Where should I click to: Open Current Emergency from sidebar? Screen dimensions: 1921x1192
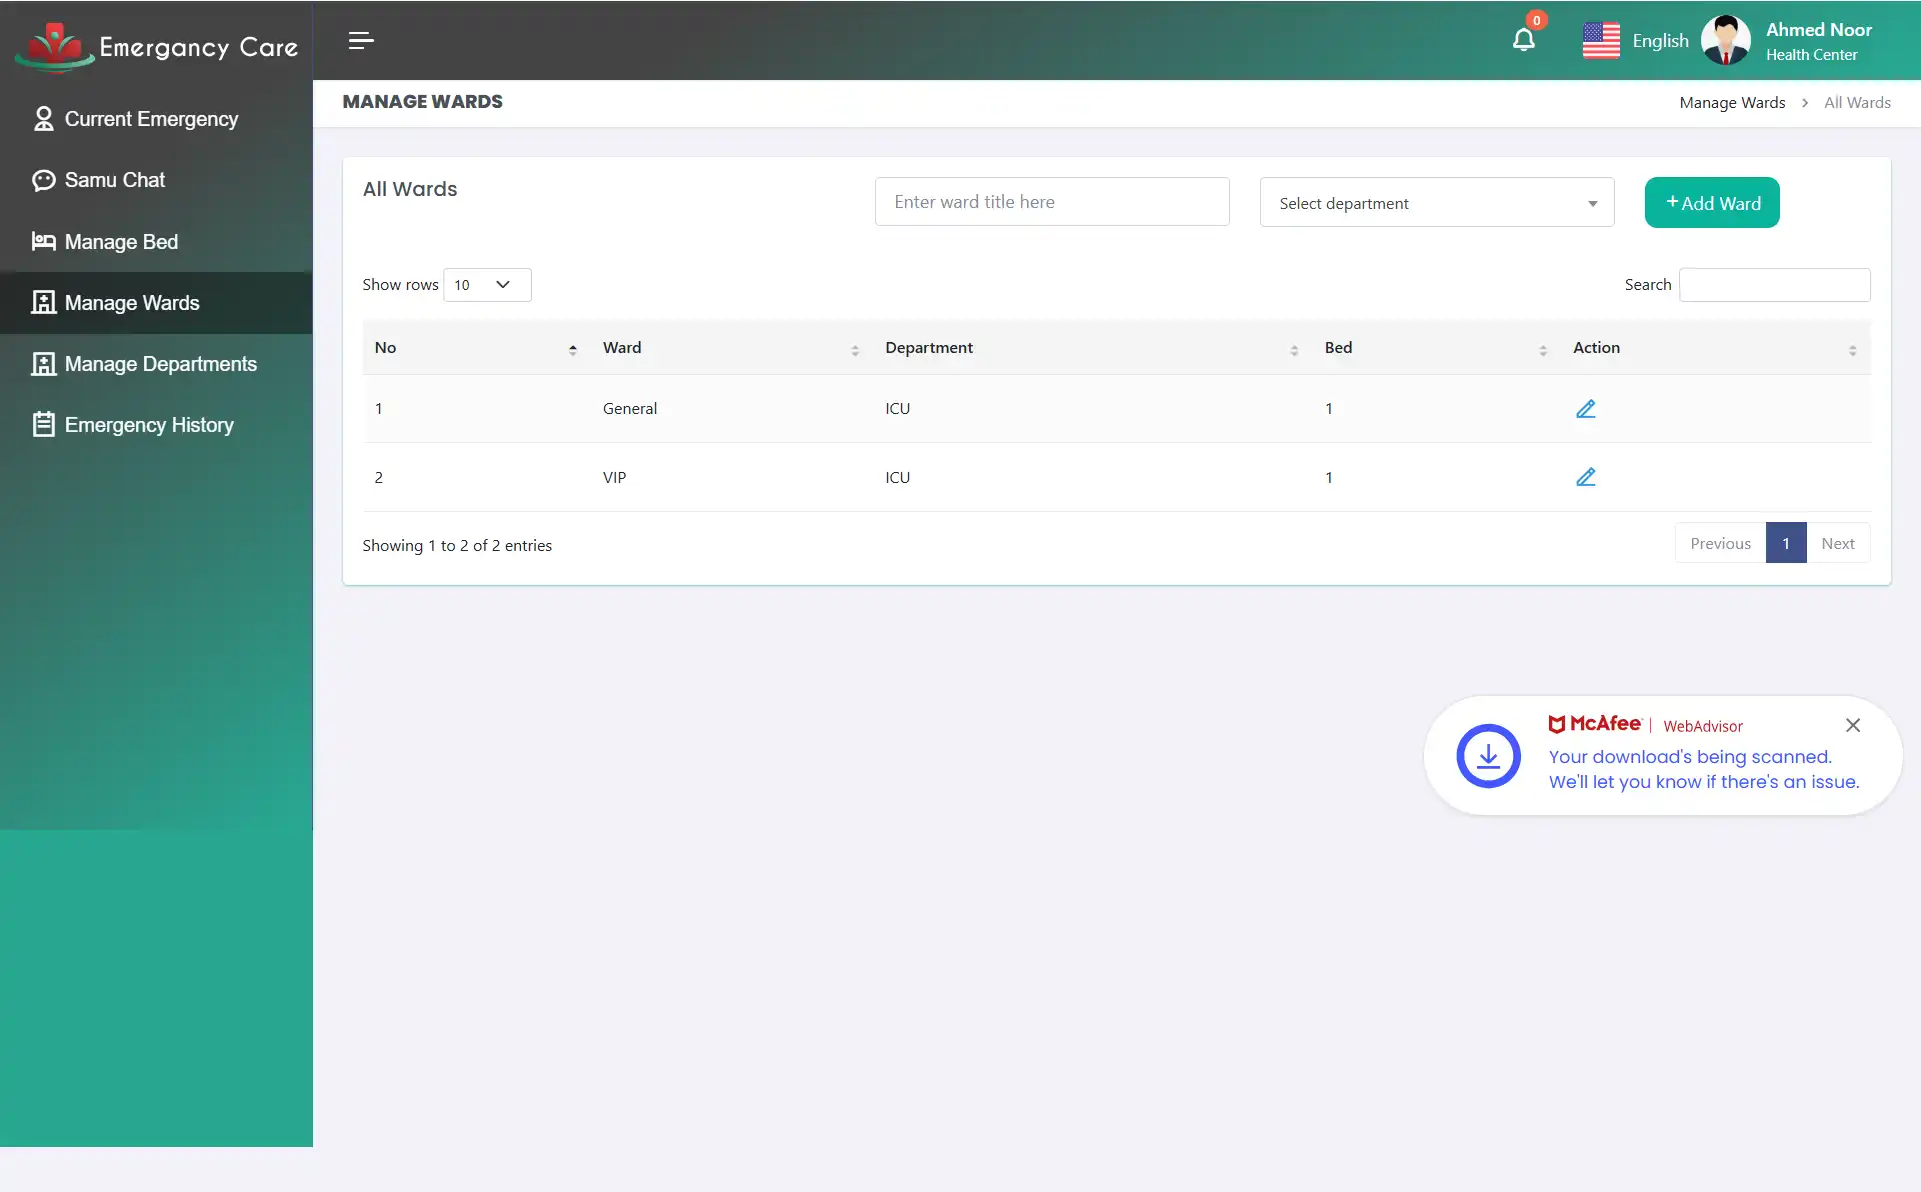coord(150,118)
